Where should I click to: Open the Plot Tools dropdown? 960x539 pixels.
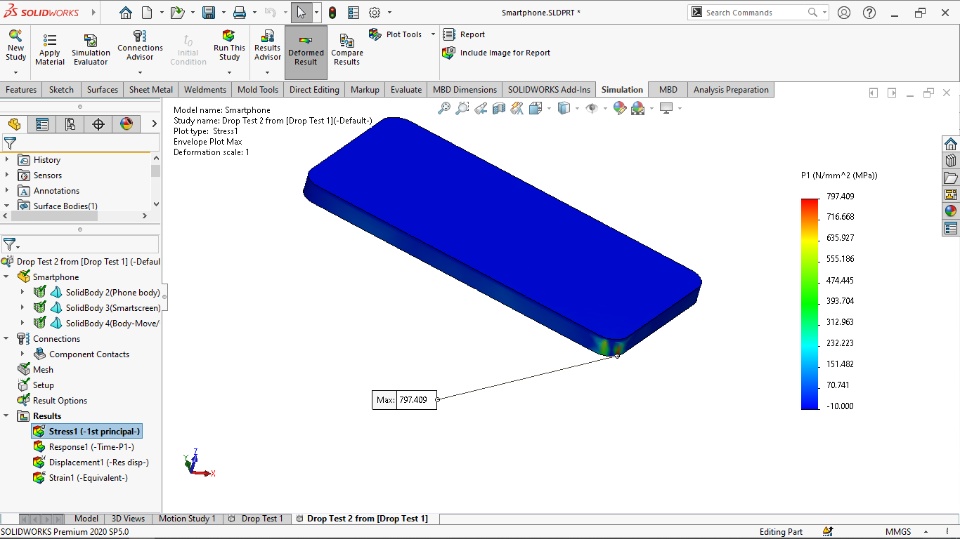coord(433,34)
